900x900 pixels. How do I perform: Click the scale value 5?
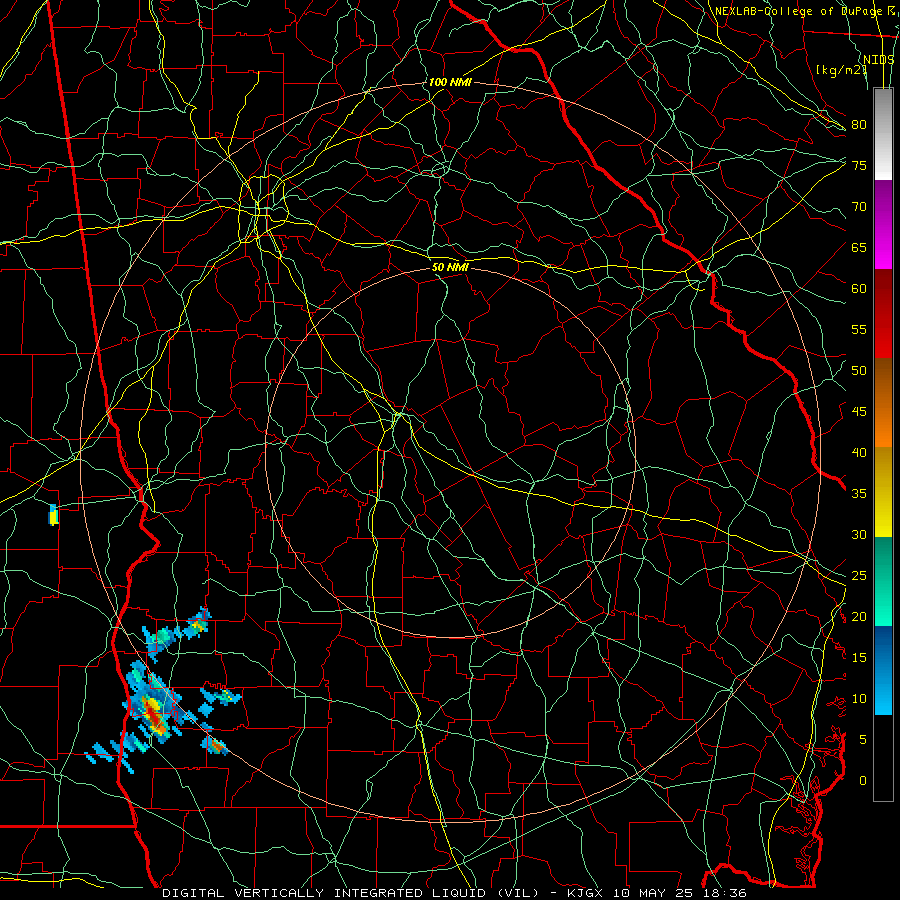tap(863, 740)
